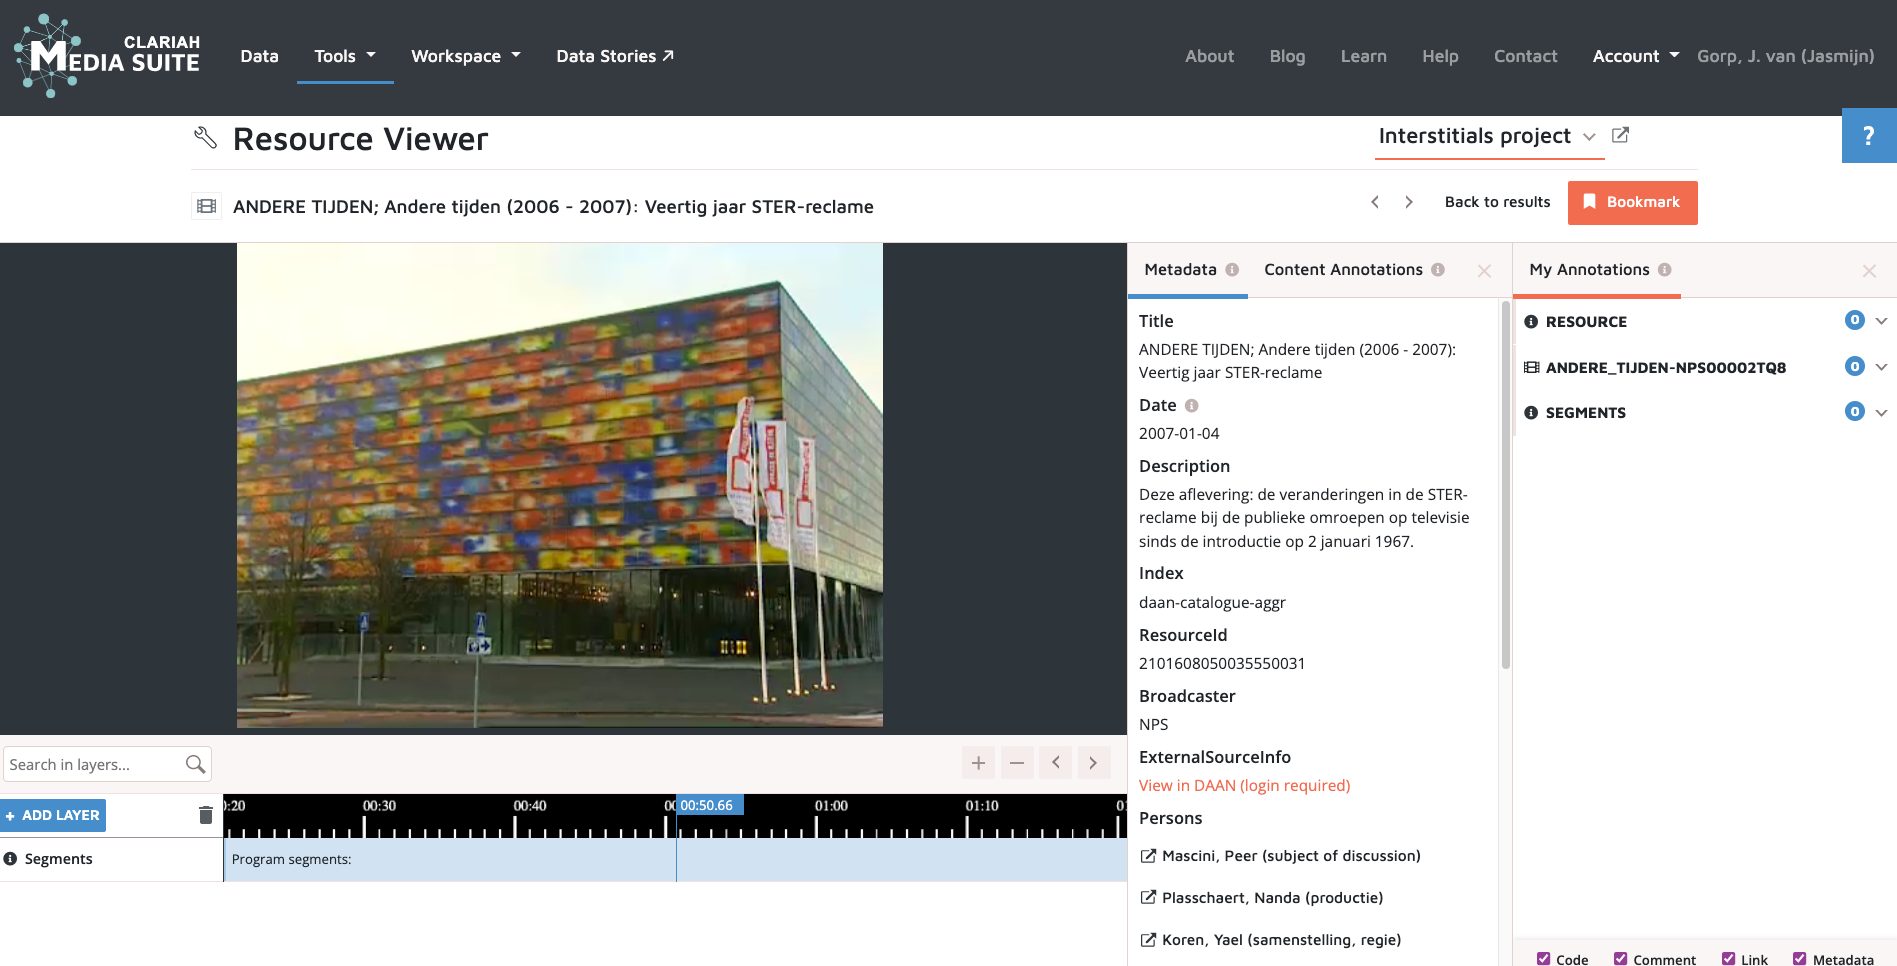The image size is (1897, 966).
Task: Open View in DAAN link
Action: click(1244, 786)
